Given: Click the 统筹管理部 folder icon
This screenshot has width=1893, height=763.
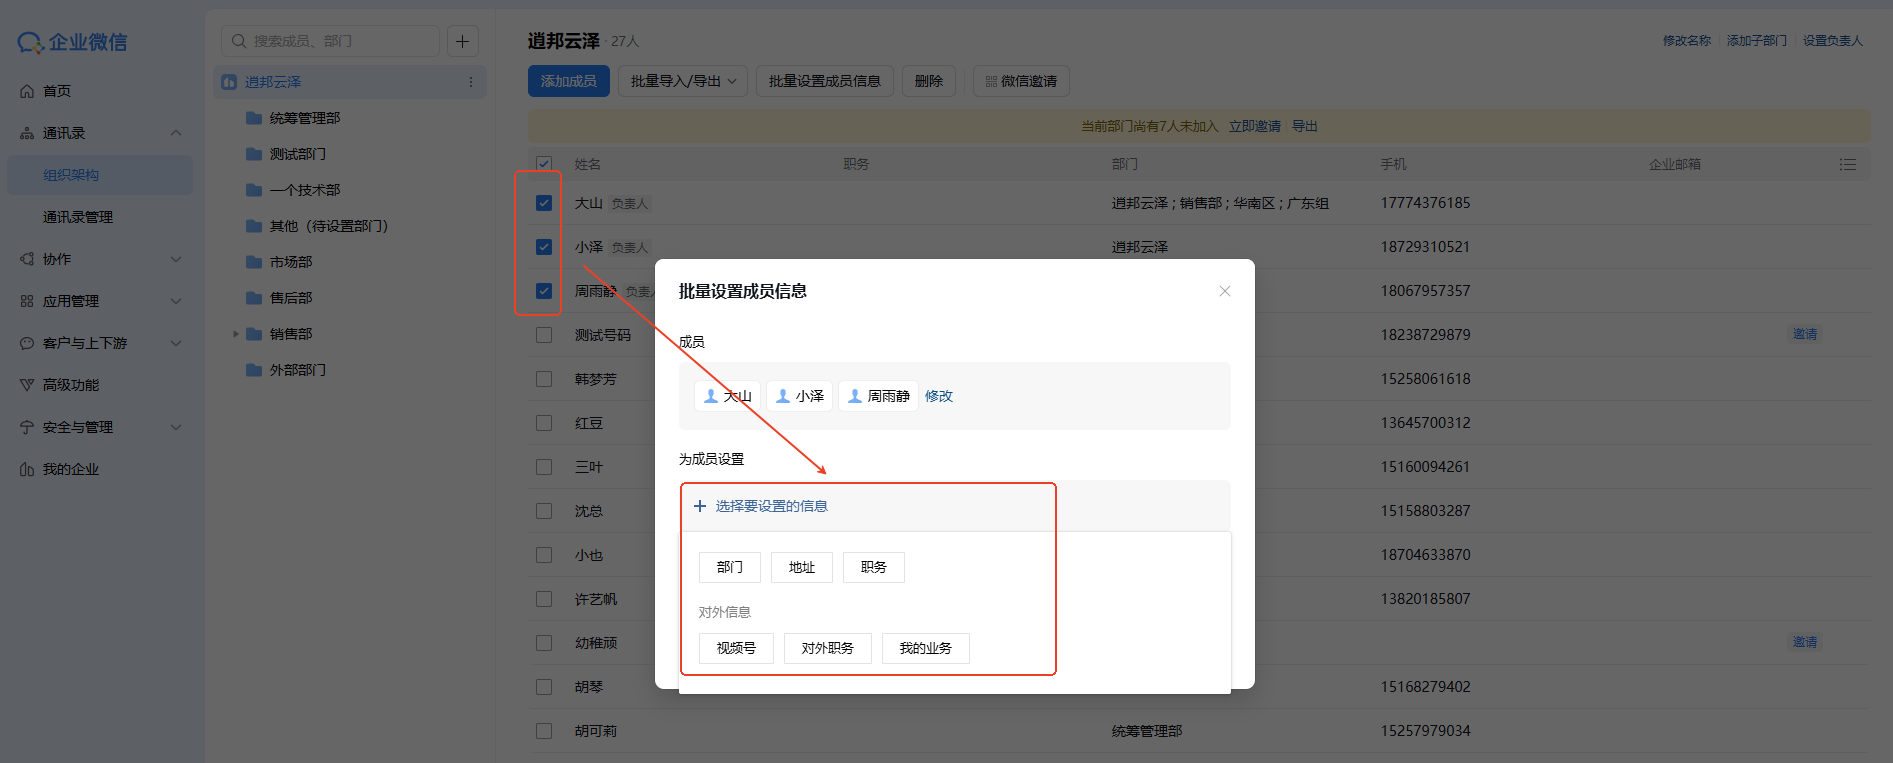Looking at the screenshot, I should (x=254, y=118).
